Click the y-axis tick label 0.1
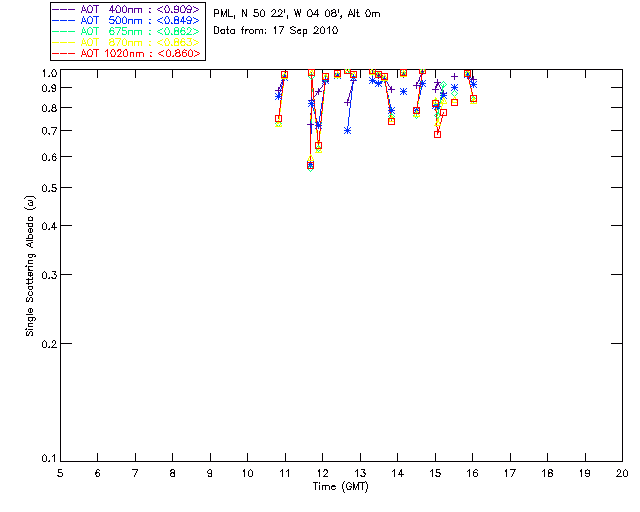This screenshot has height=512, width=640. pos(49,459)
